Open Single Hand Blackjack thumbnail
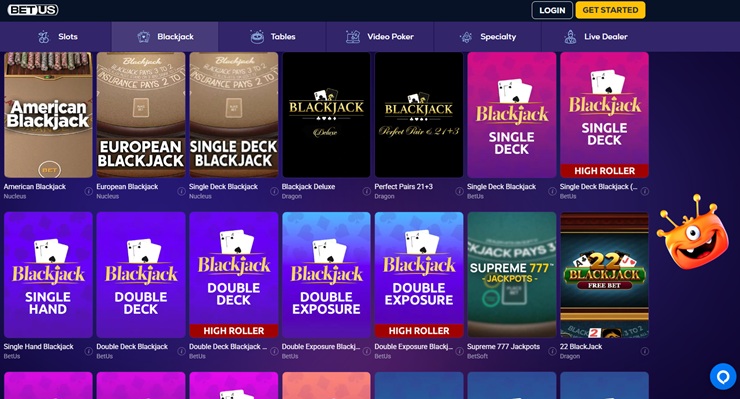This screenshot has height=399, width=740. tap(48, 275)
